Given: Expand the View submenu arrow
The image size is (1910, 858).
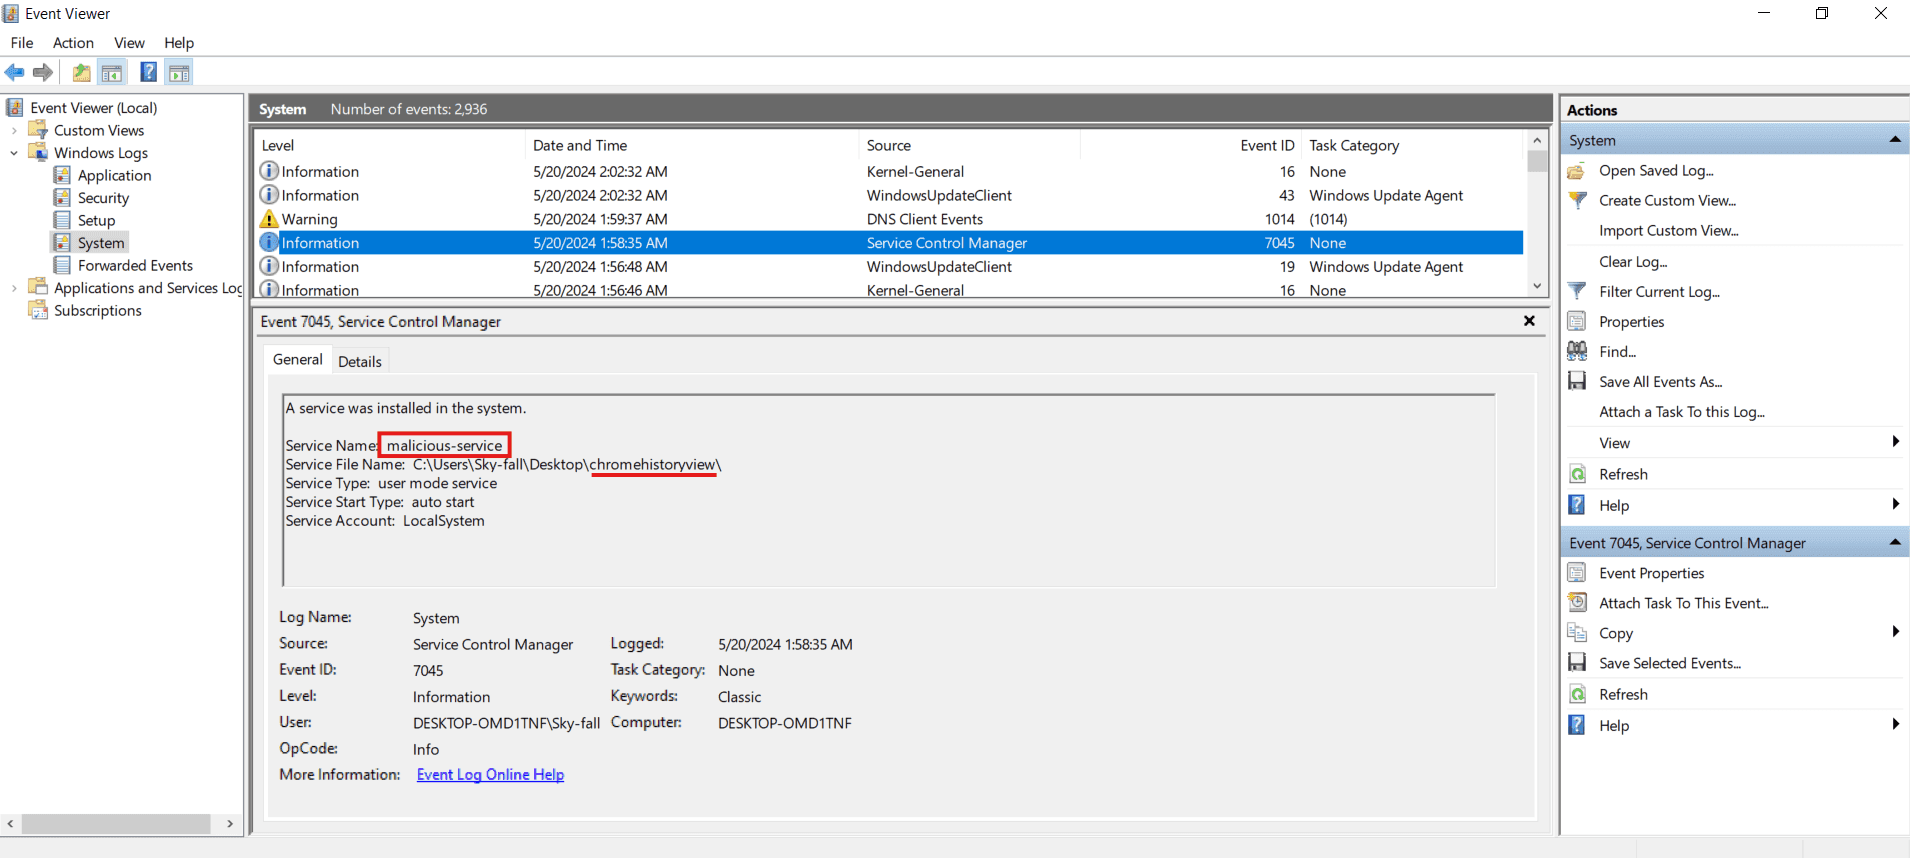Looking at the screenshot, I should point(1895,442).
